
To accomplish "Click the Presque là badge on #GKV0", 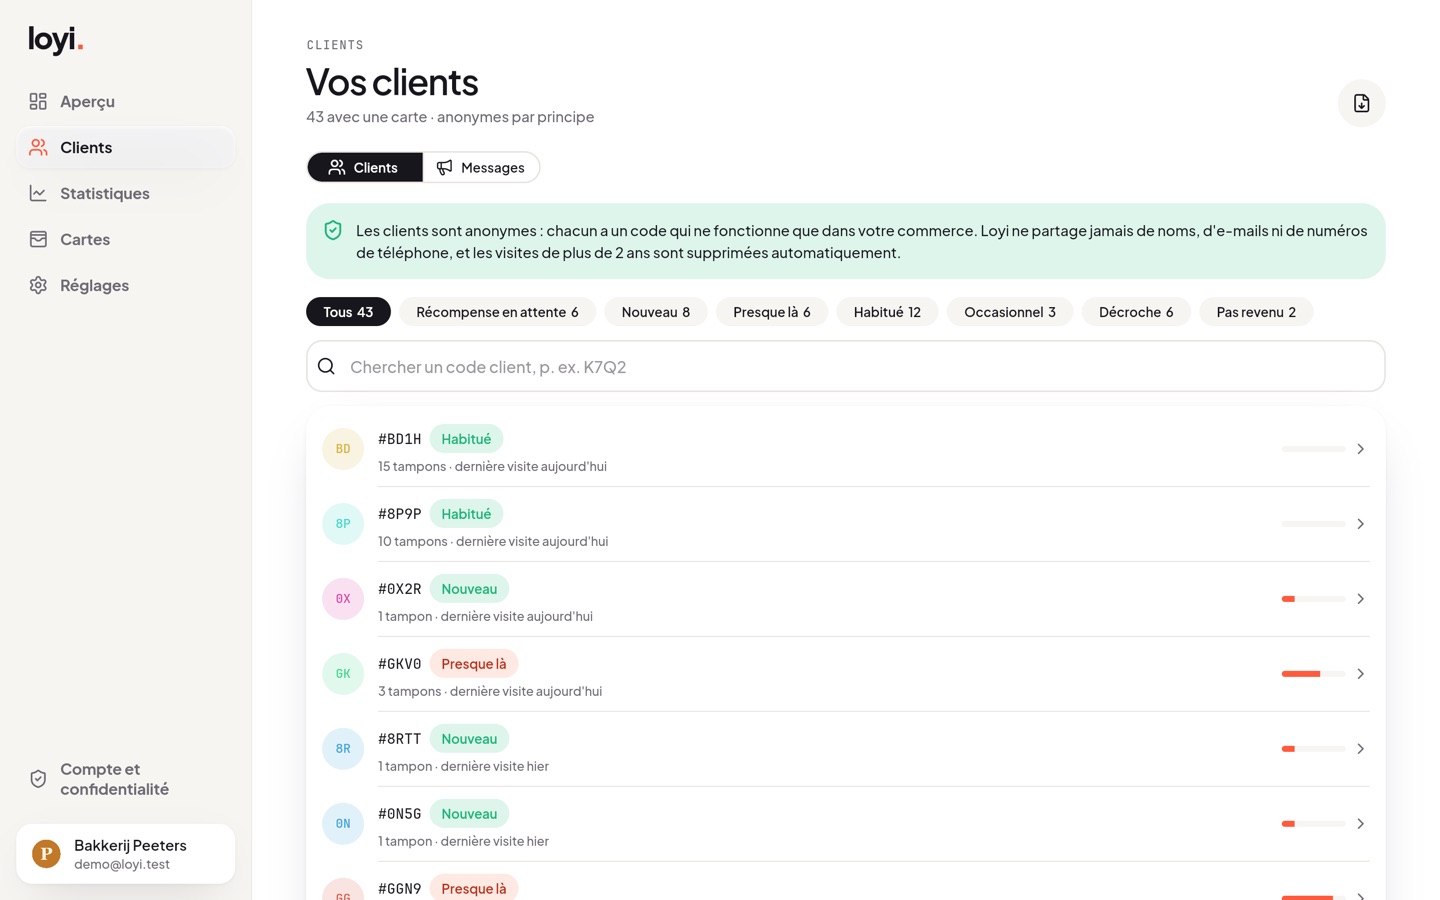I will point(474,664).
